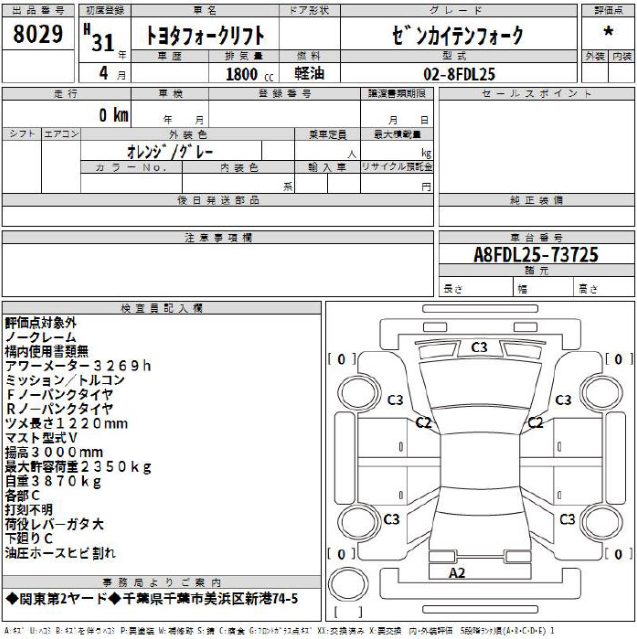Click the evaluation score star cell
This screenshot has height=639, width=637.
tap(608, 32)
